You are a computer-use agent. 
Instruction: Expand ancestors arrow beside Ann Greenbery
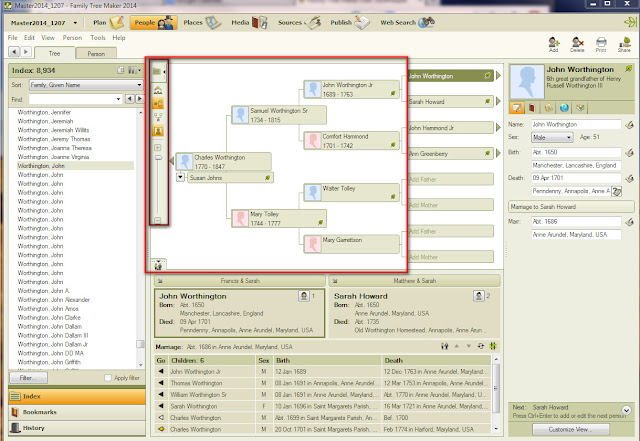pyautogui.click(x=498, y=154)
